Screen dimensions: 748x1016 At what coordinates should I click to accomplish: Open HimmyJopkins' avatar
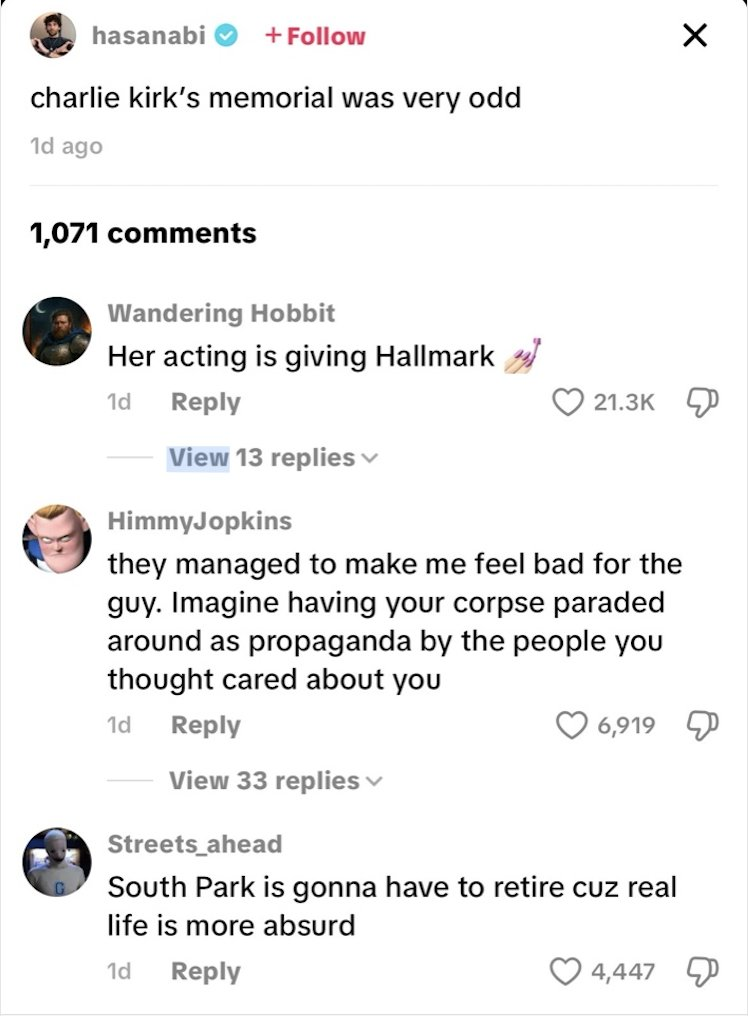click(x=57, y=539)
